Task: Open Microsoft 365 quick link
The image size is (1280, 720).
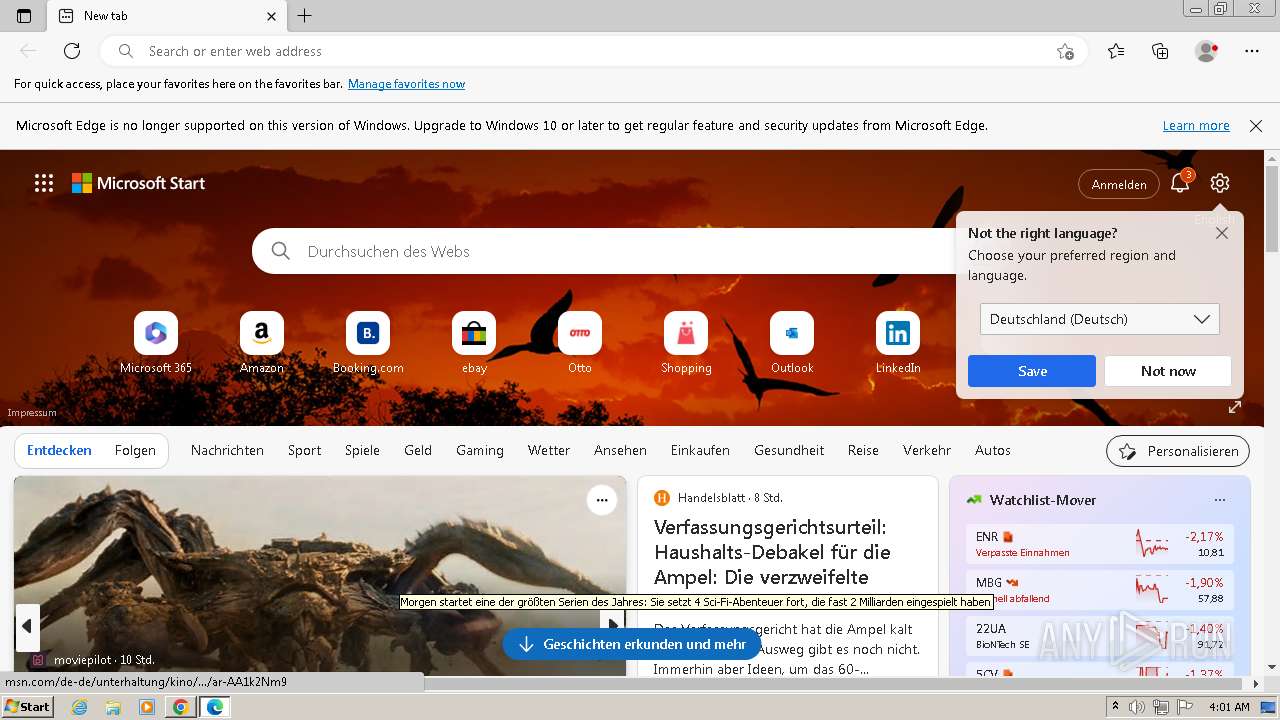Action: 156,343
